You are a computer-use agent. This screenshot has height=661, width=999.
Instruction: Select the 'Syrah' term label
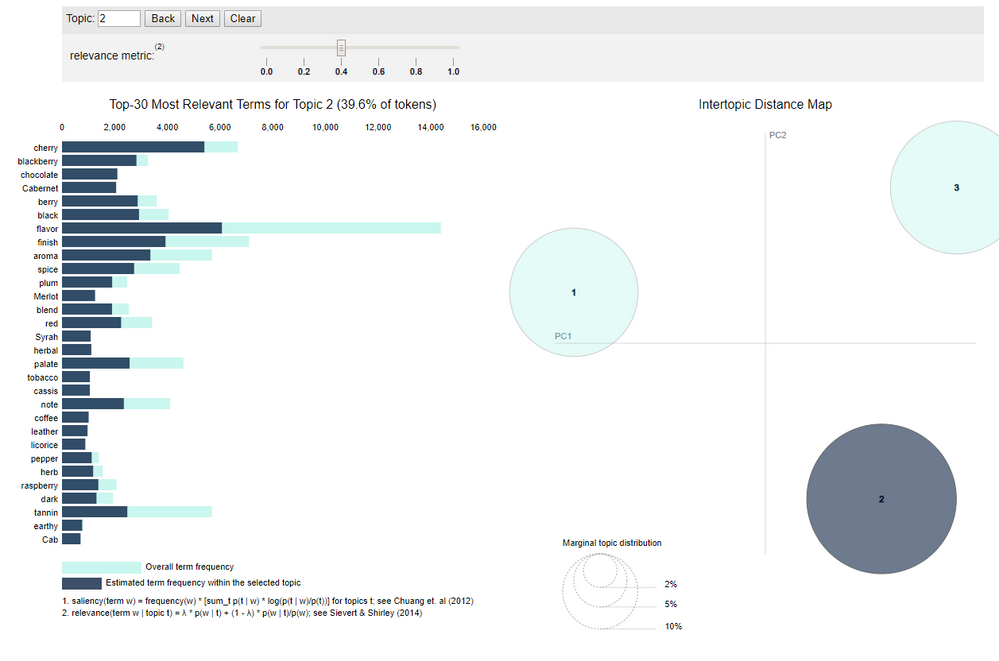(x=47, y=337)
